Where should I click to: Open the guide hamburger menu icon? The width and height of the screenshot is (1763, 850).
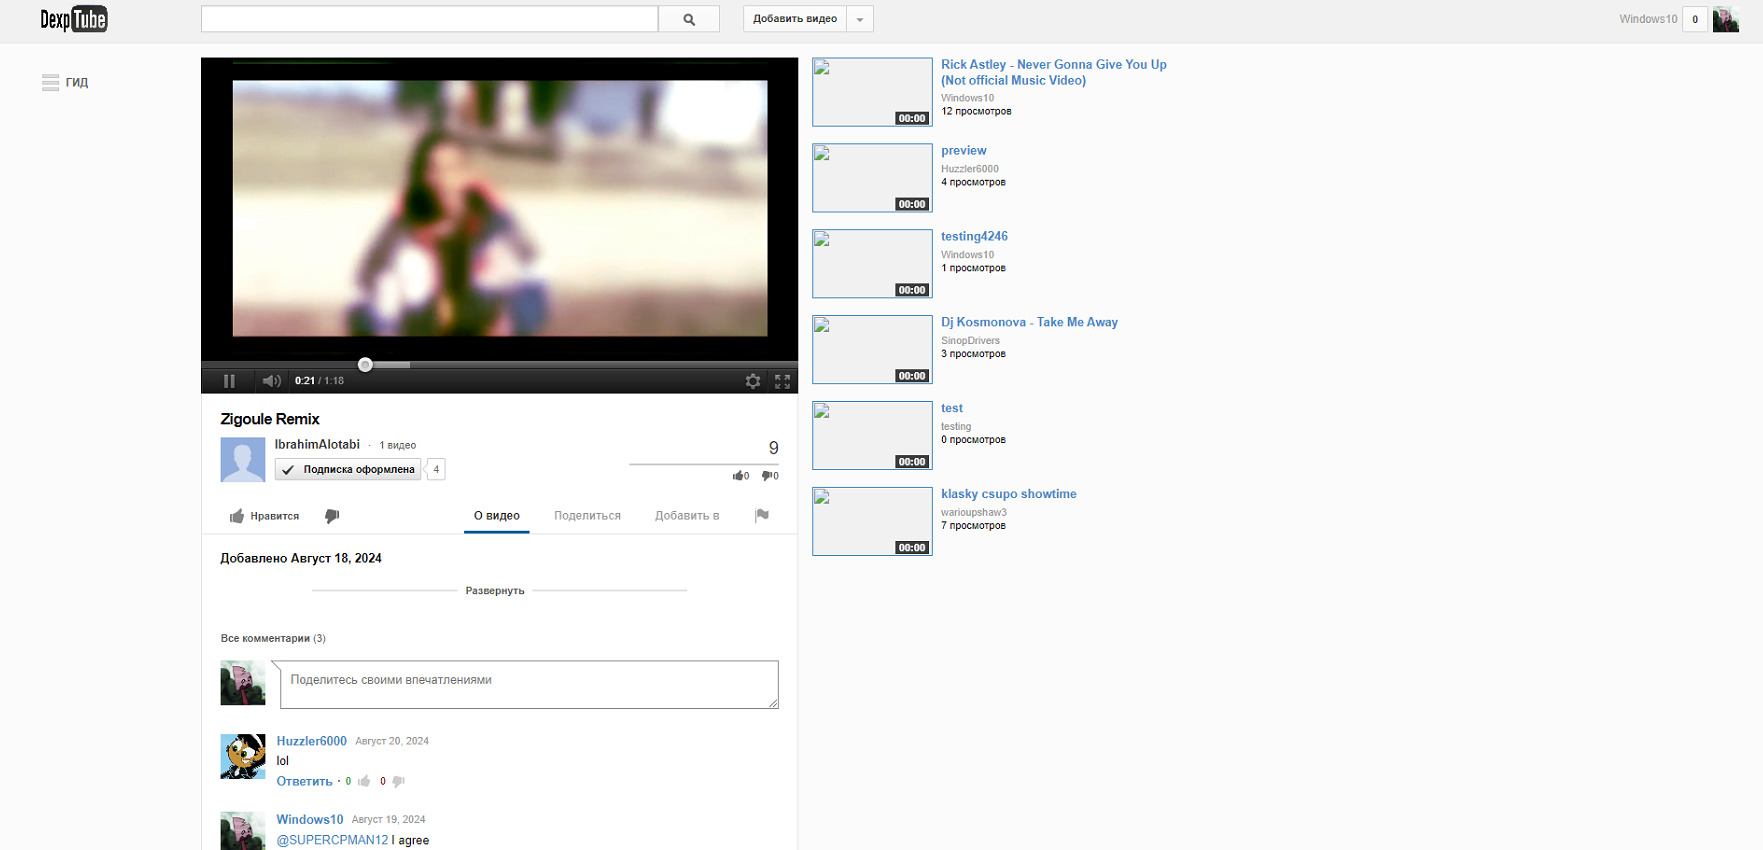pos(50,83)
